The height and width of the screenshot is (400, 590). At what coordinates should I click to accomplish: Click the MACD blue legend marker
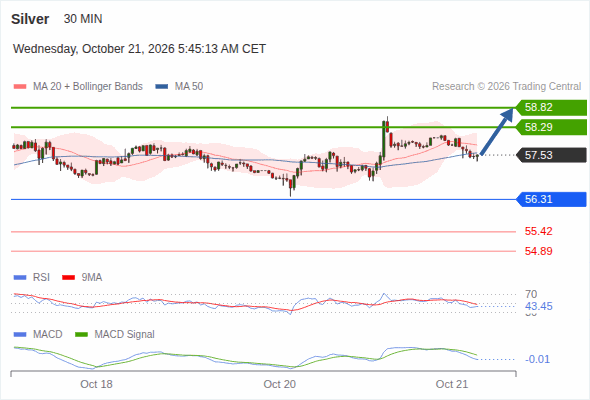click(20, 334)
